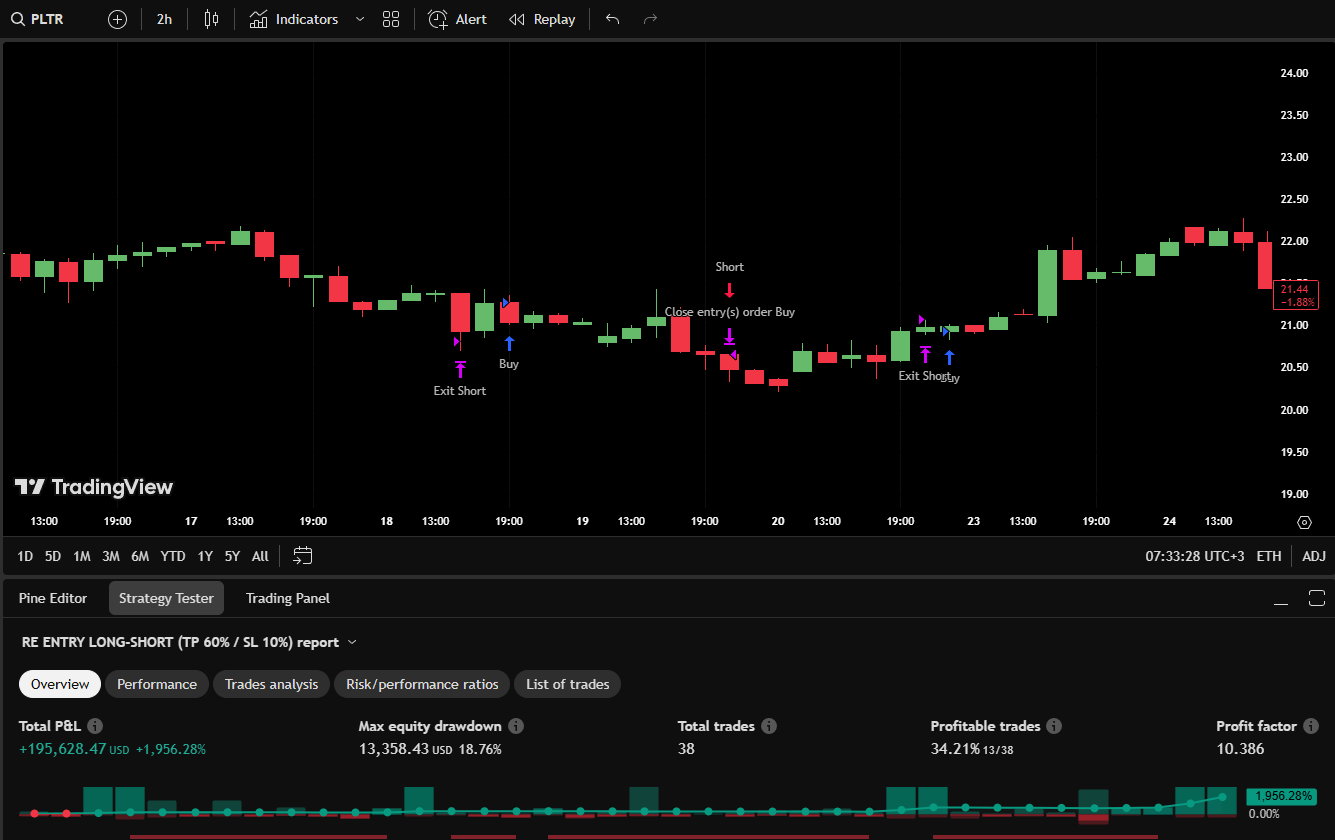Select the 1Y date range button

pyautogui.click(x=205, y=556)
